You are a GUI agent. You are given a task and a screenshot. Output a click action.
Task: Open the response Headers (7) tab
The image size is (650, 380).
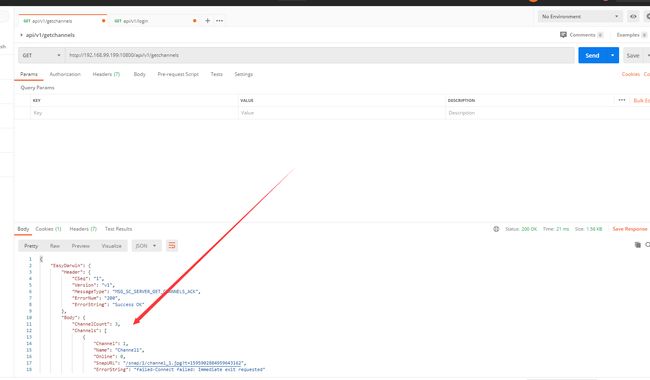pos(83,229)
